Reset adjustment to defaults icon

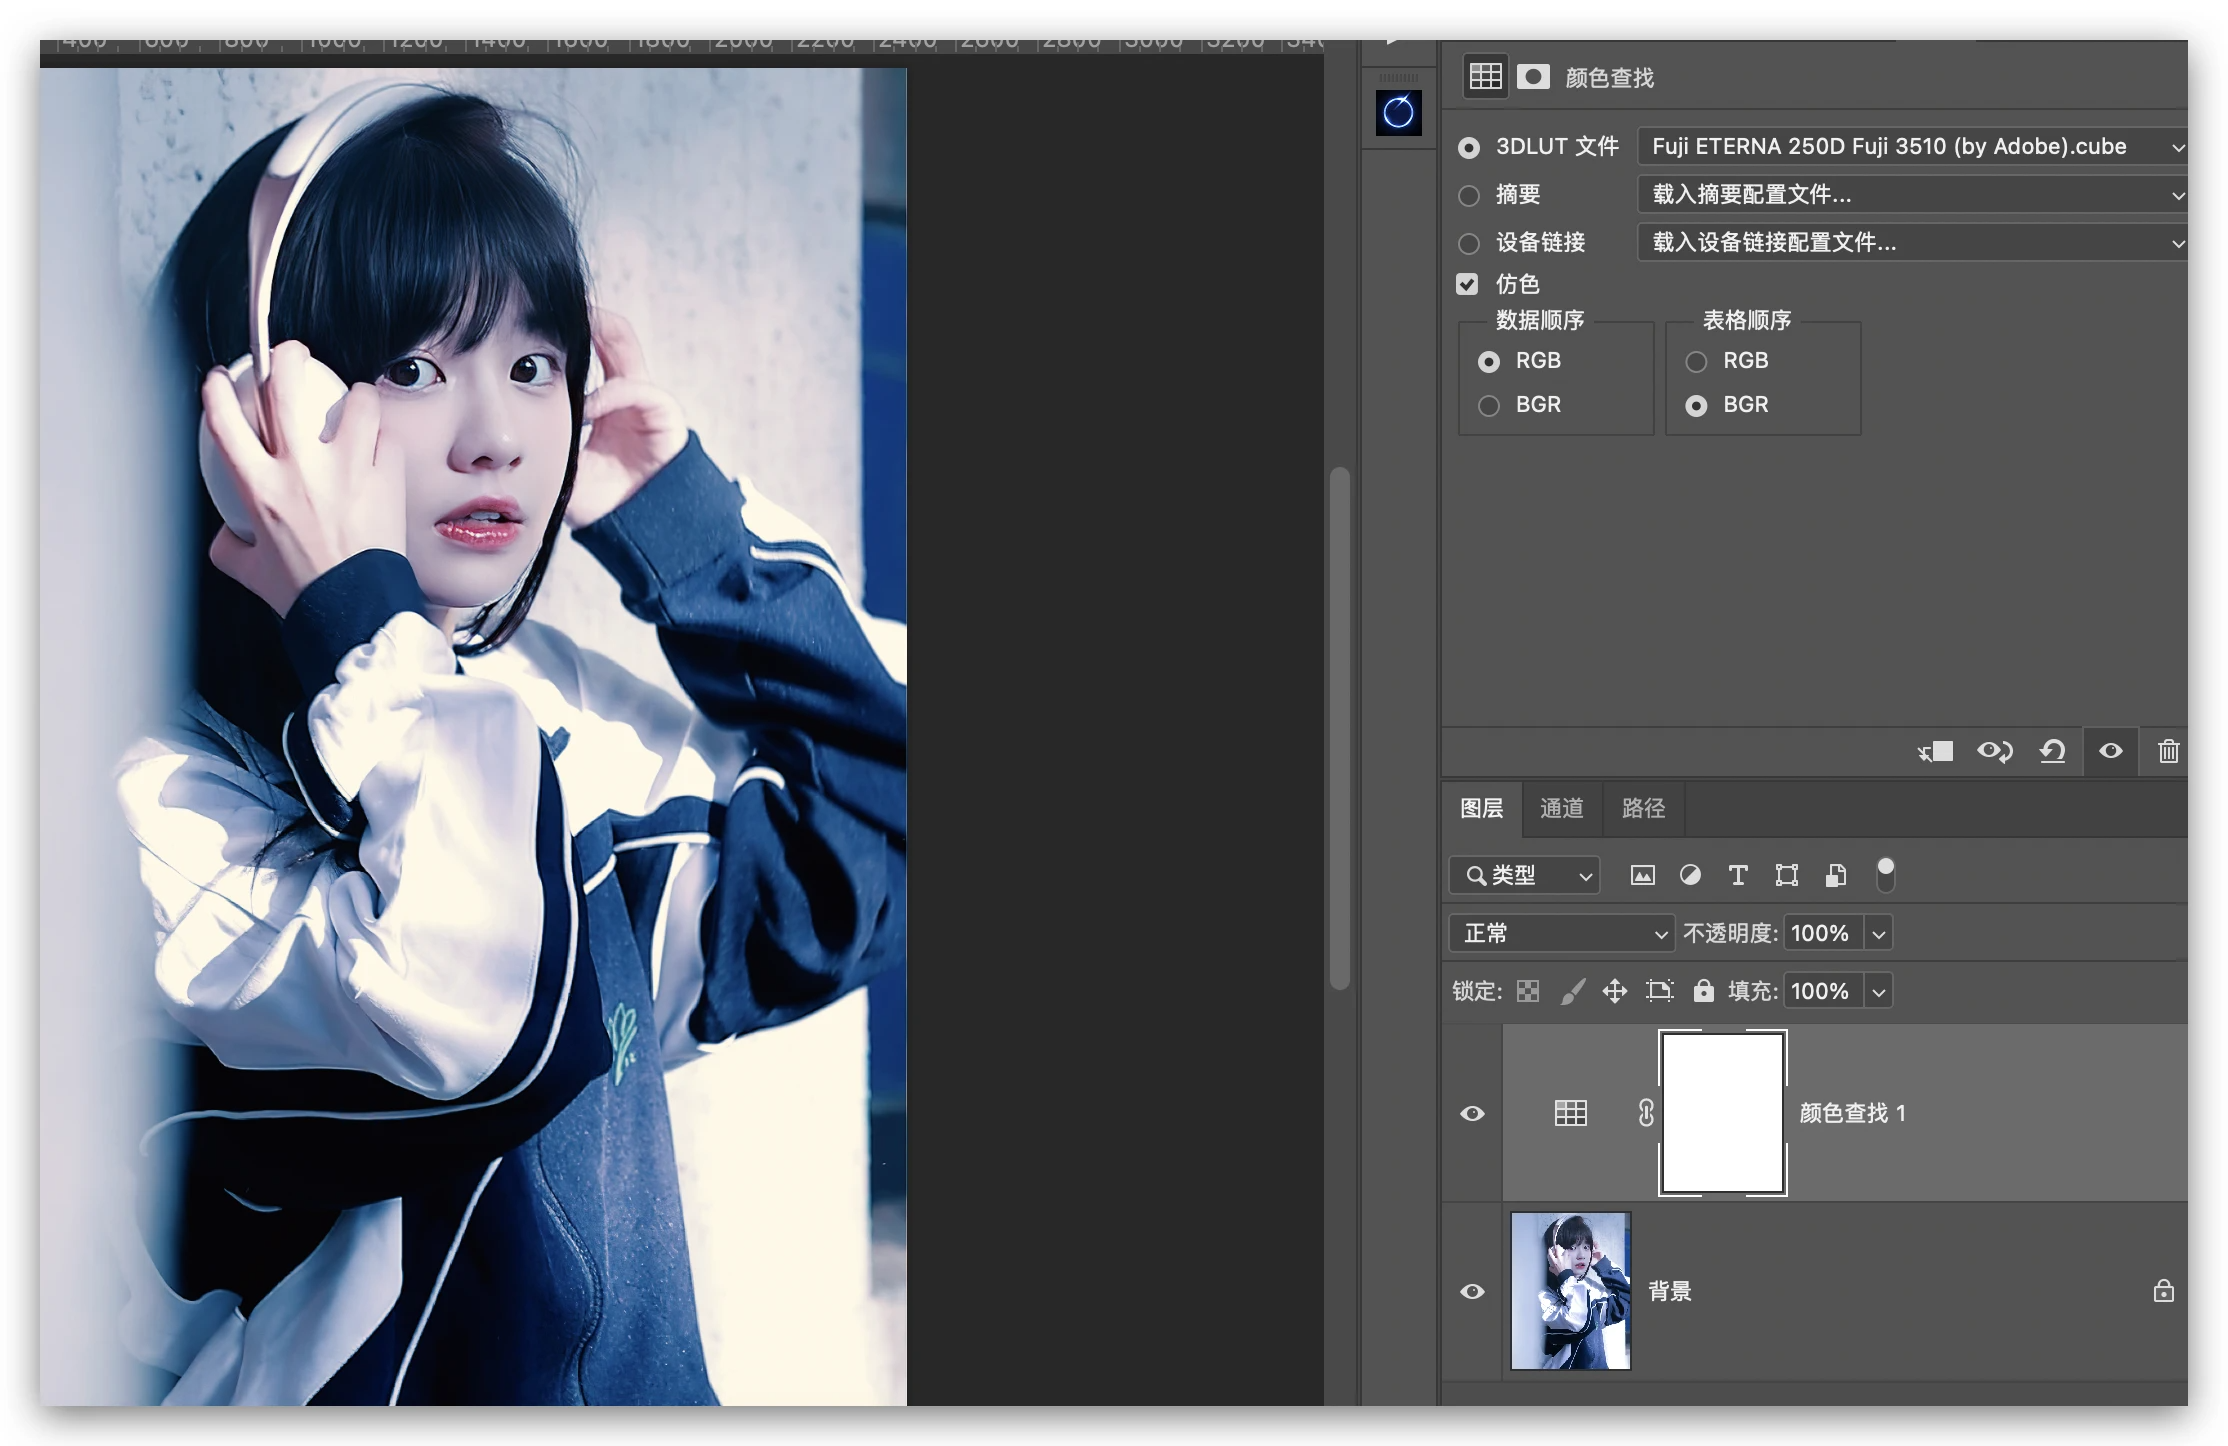coord(2052,751)
